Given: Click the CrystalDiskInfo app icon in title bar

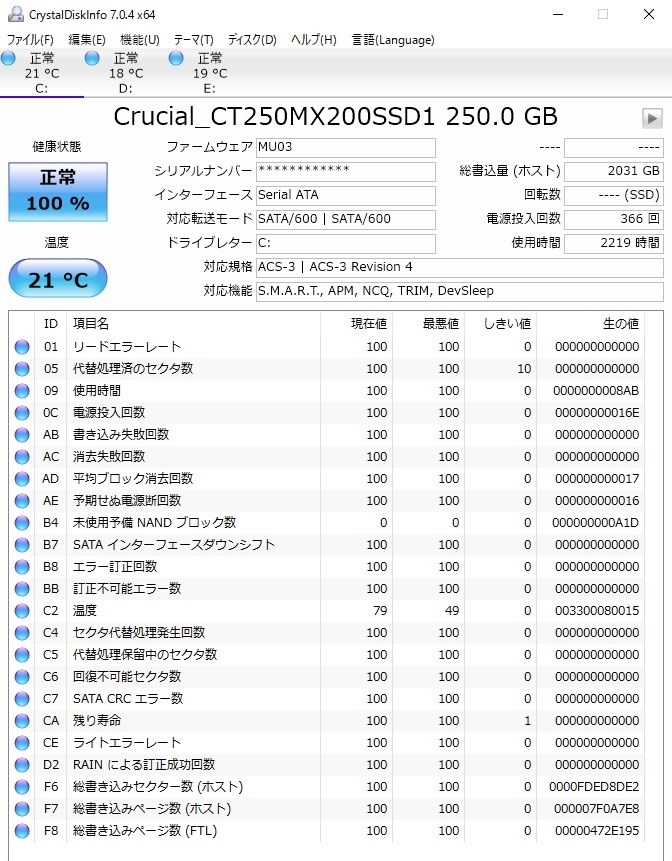Looking at the screenshot, I should point(16,14).
